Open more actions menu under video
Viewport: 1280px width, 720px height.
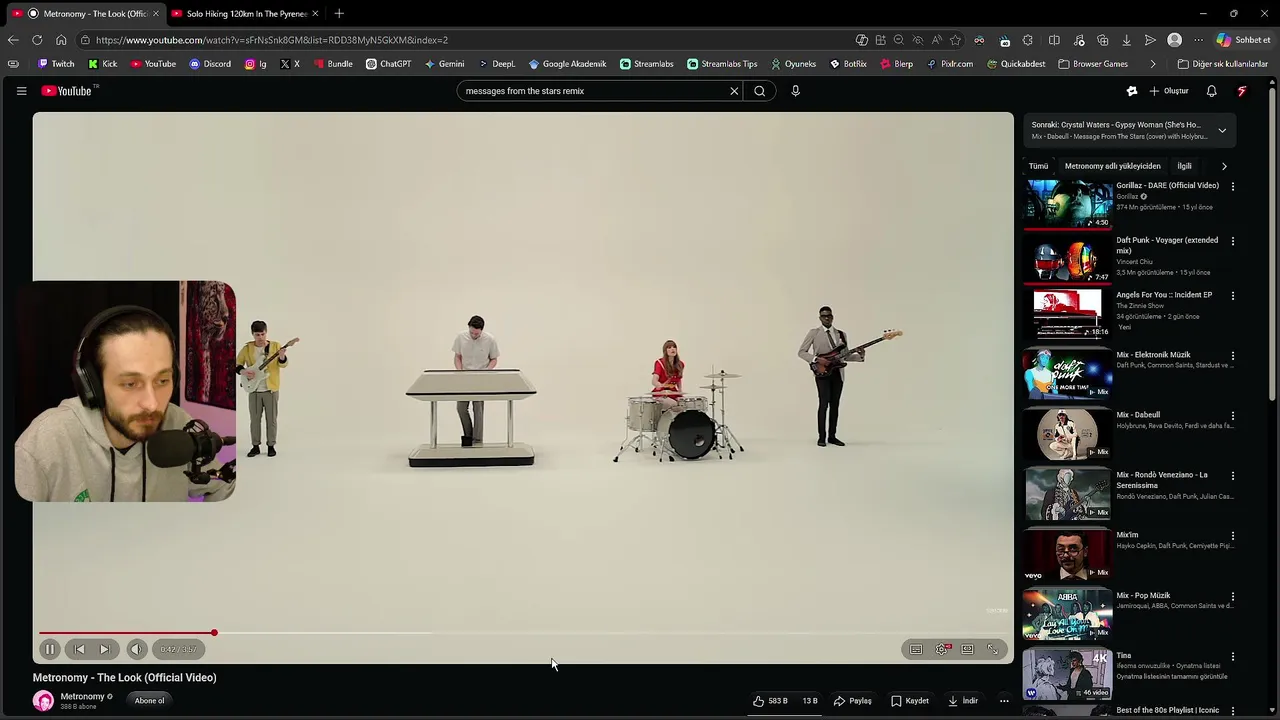pyautogui.click(x=1004, y=701)
